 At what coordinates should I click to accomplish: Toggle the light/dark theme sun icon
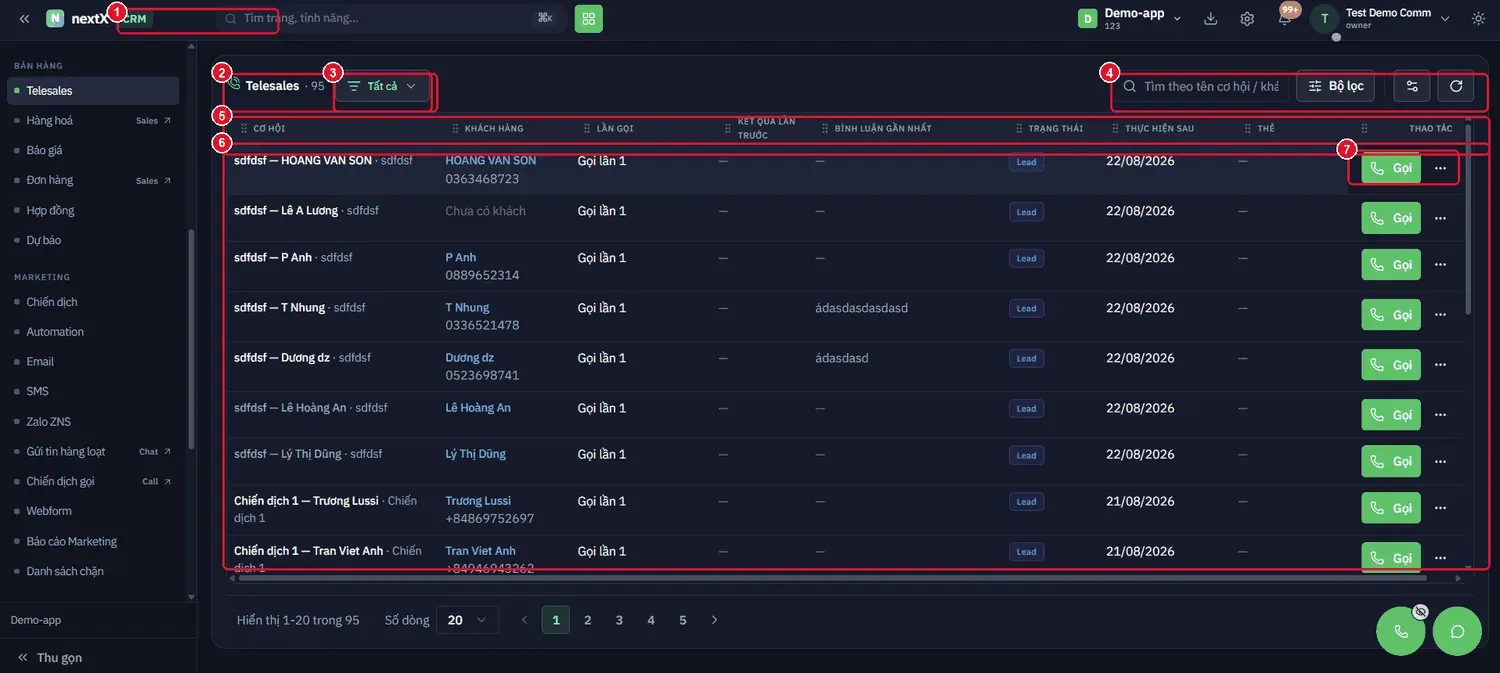coord(1478,18)
